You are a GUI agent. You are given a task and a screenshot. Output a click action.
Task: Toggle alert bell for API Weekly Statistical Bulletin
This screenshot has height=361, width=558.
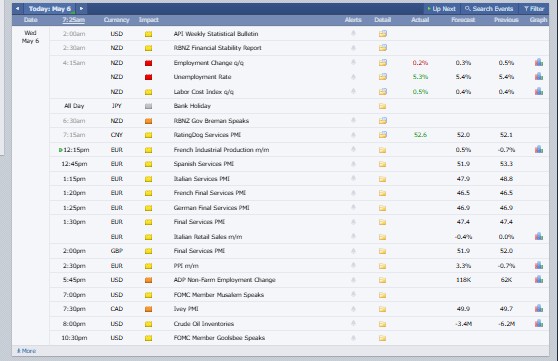[x=353, y=33]
